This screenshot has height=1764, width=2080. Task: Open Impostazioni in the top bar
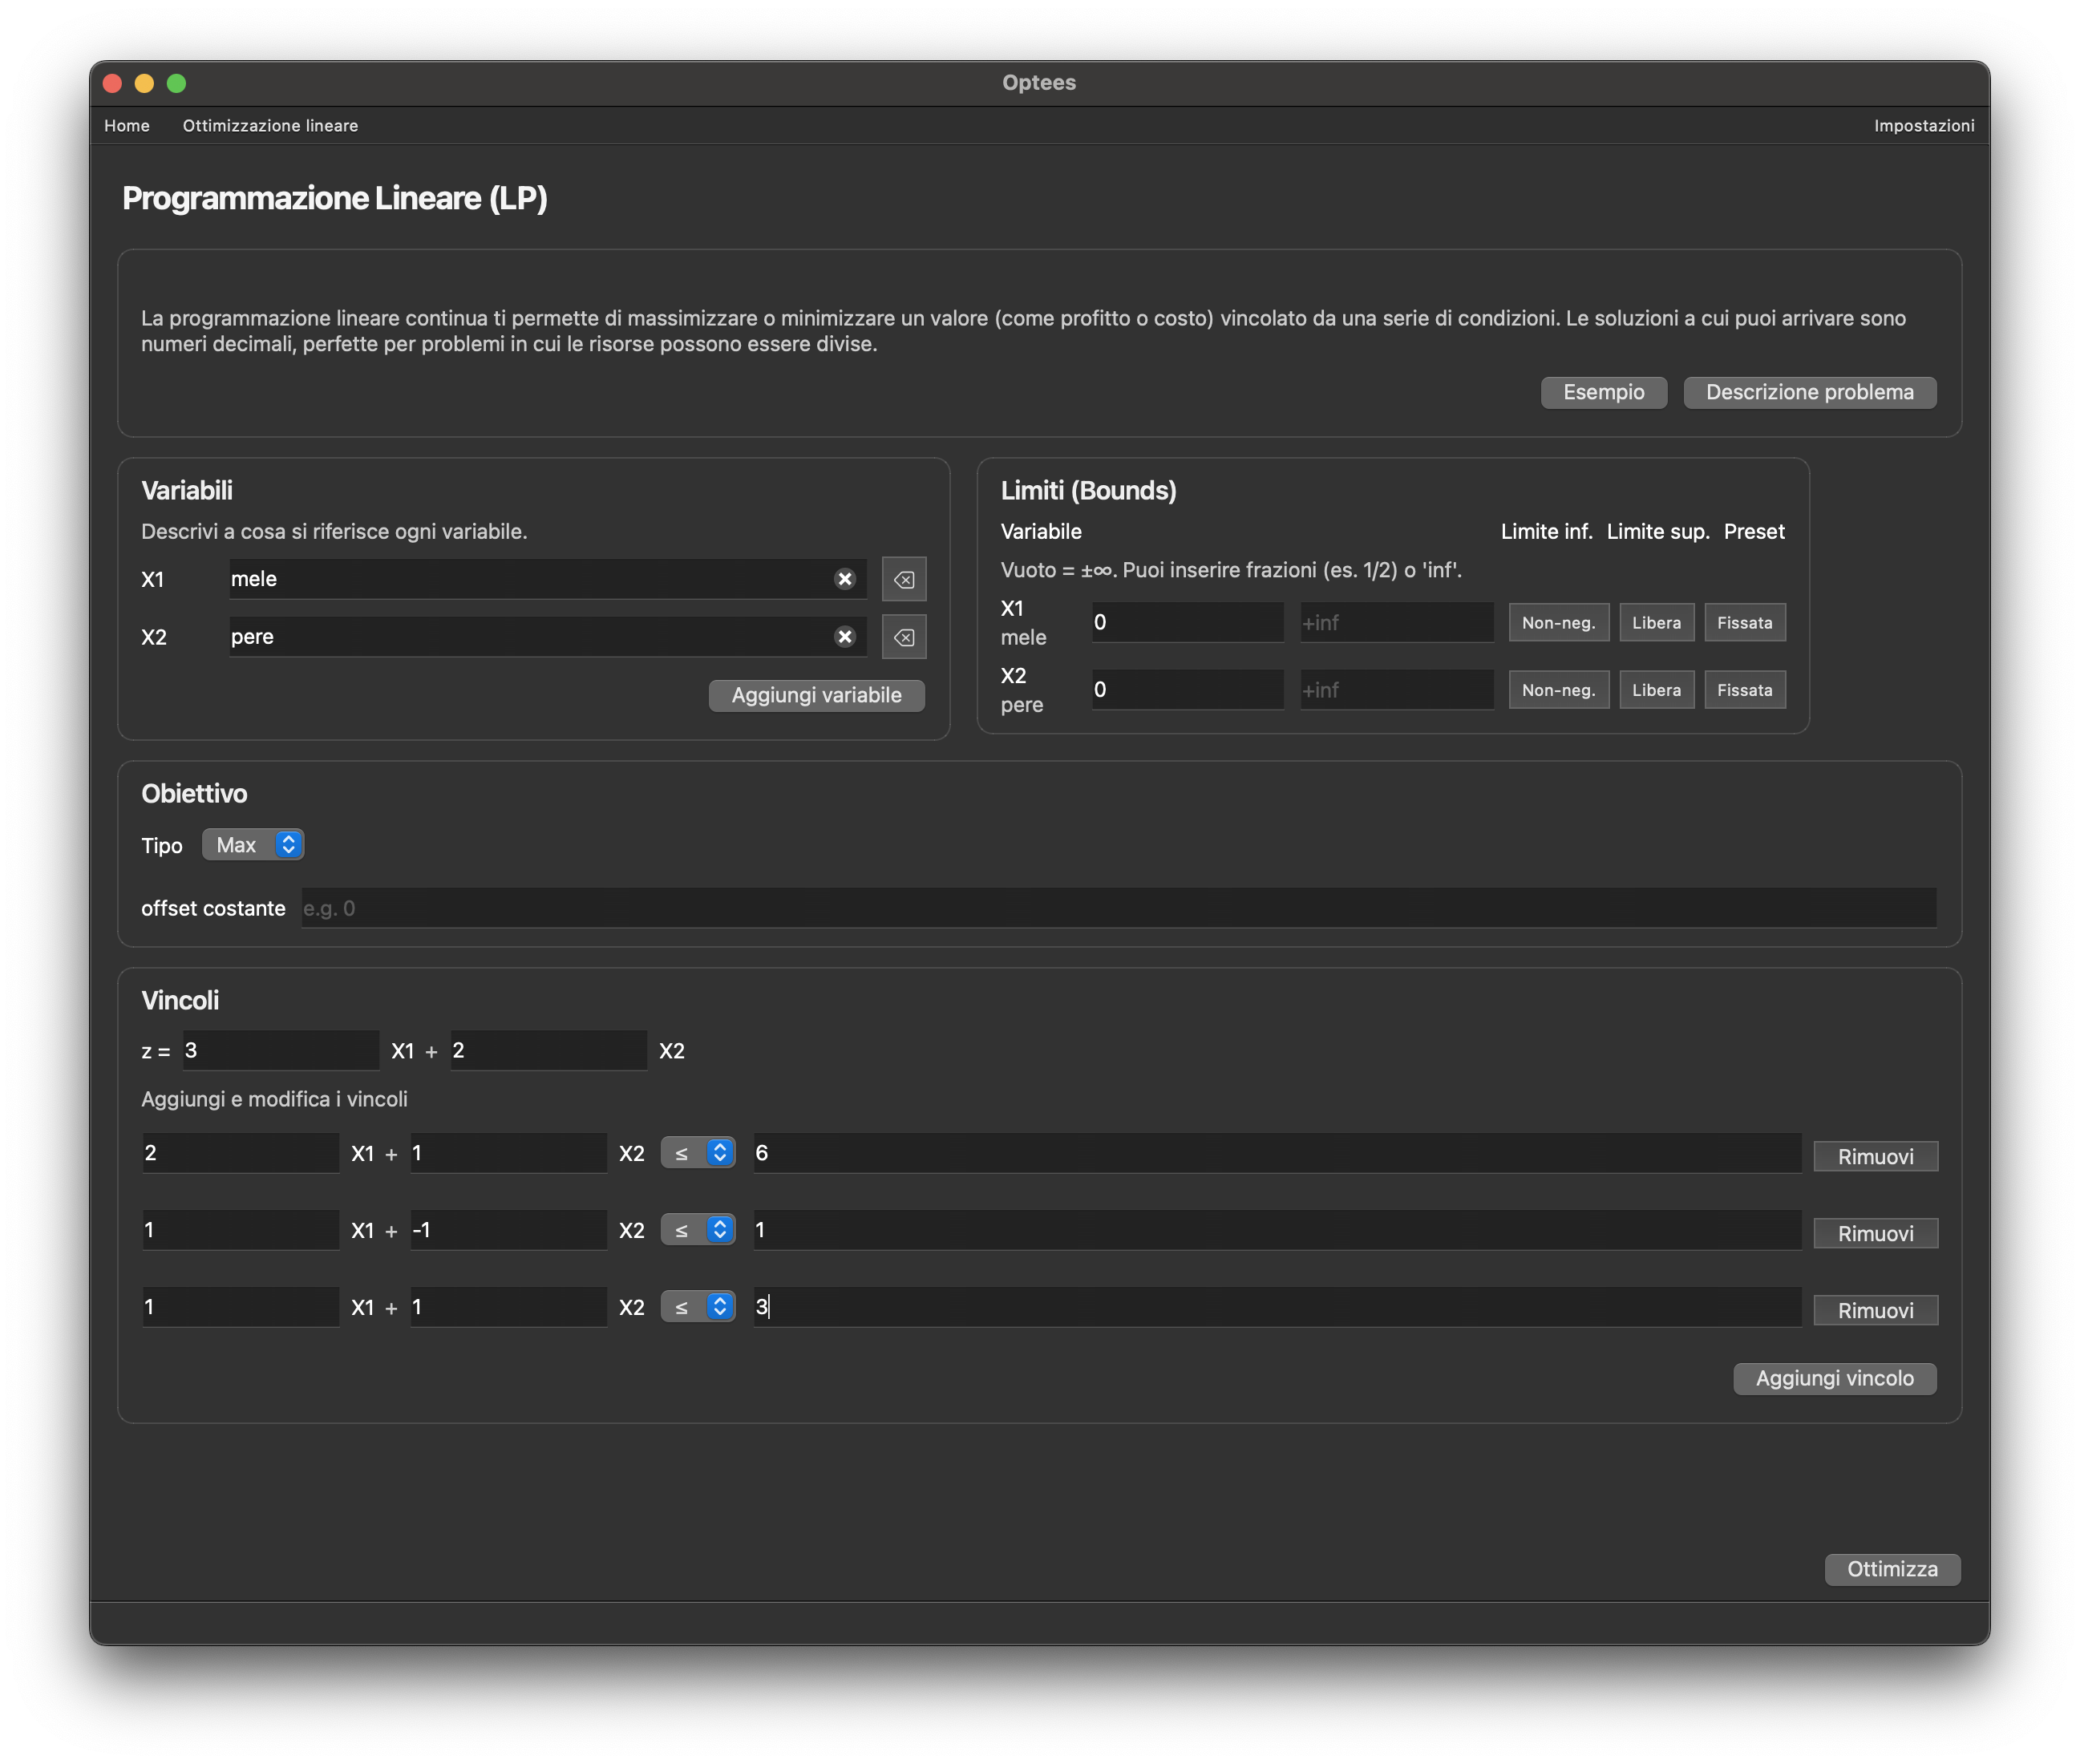[x=1923, y=126]
